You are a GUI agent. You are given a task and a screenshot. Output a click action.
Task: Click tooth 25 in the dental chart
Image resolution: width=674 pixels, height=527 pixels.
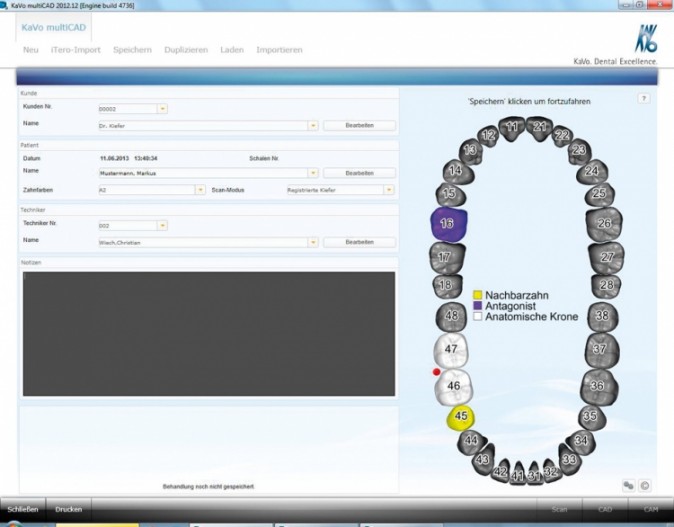pyautogui.click(x=599, y=193)
